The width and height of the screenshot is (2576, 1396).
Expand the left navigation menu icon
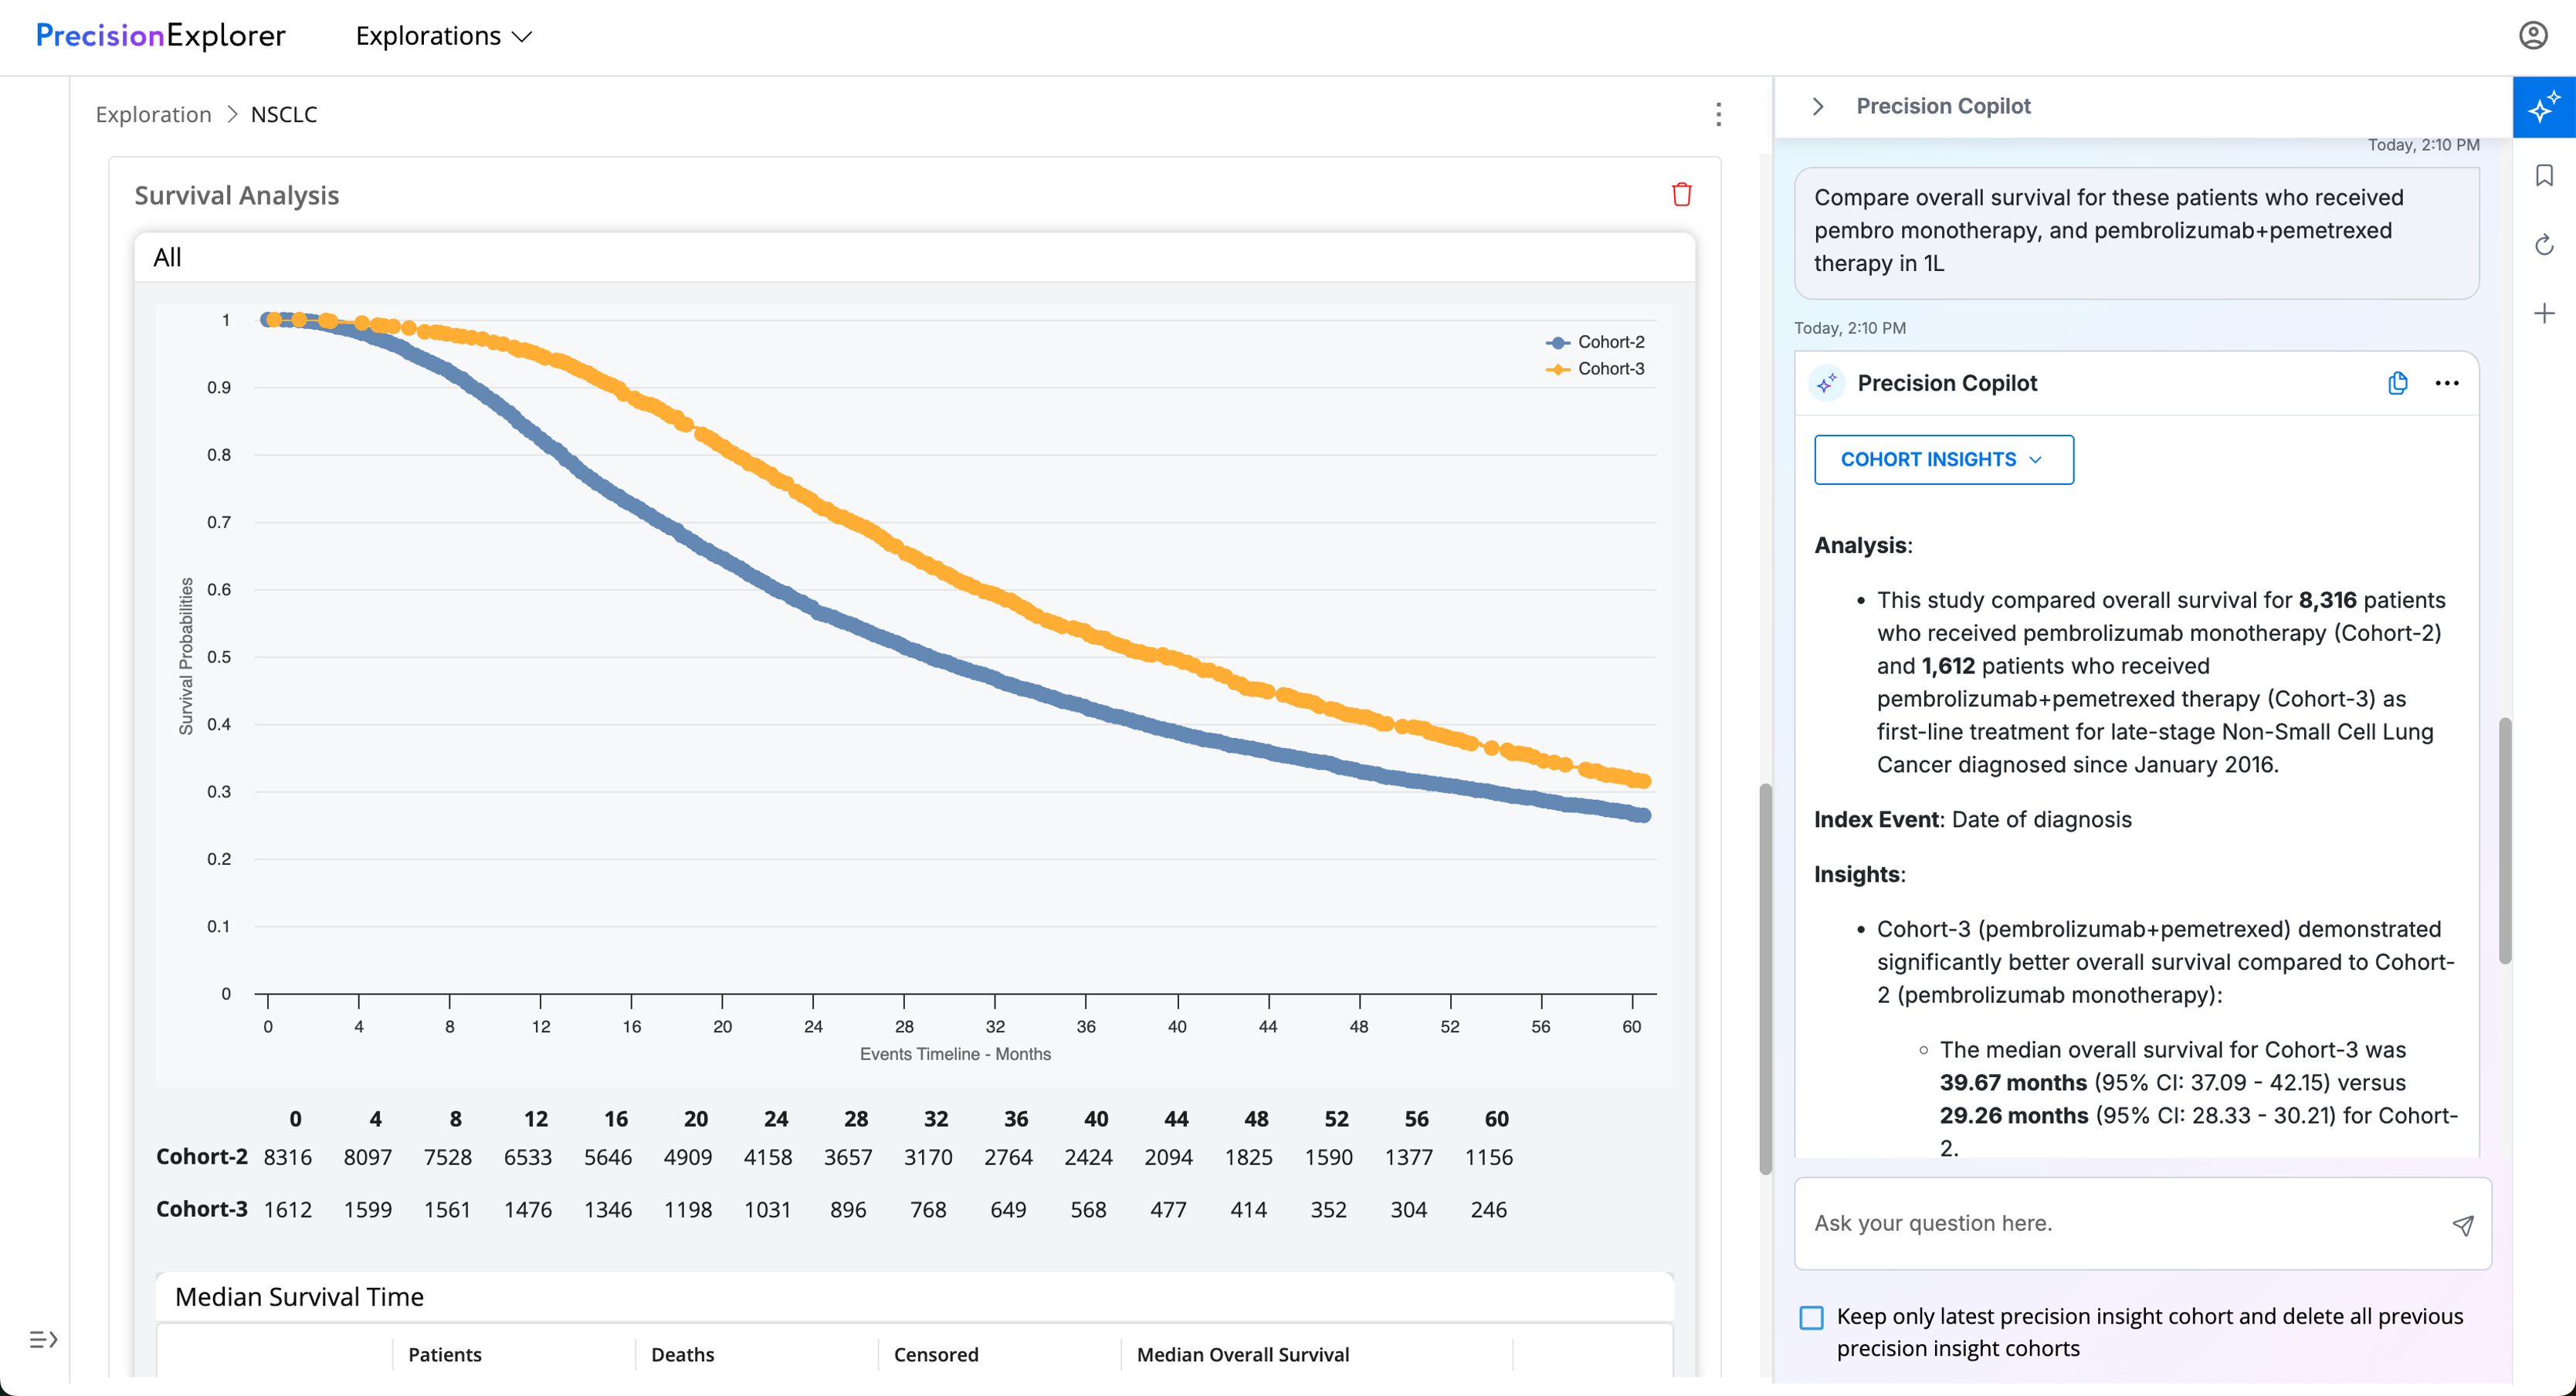43,1339
